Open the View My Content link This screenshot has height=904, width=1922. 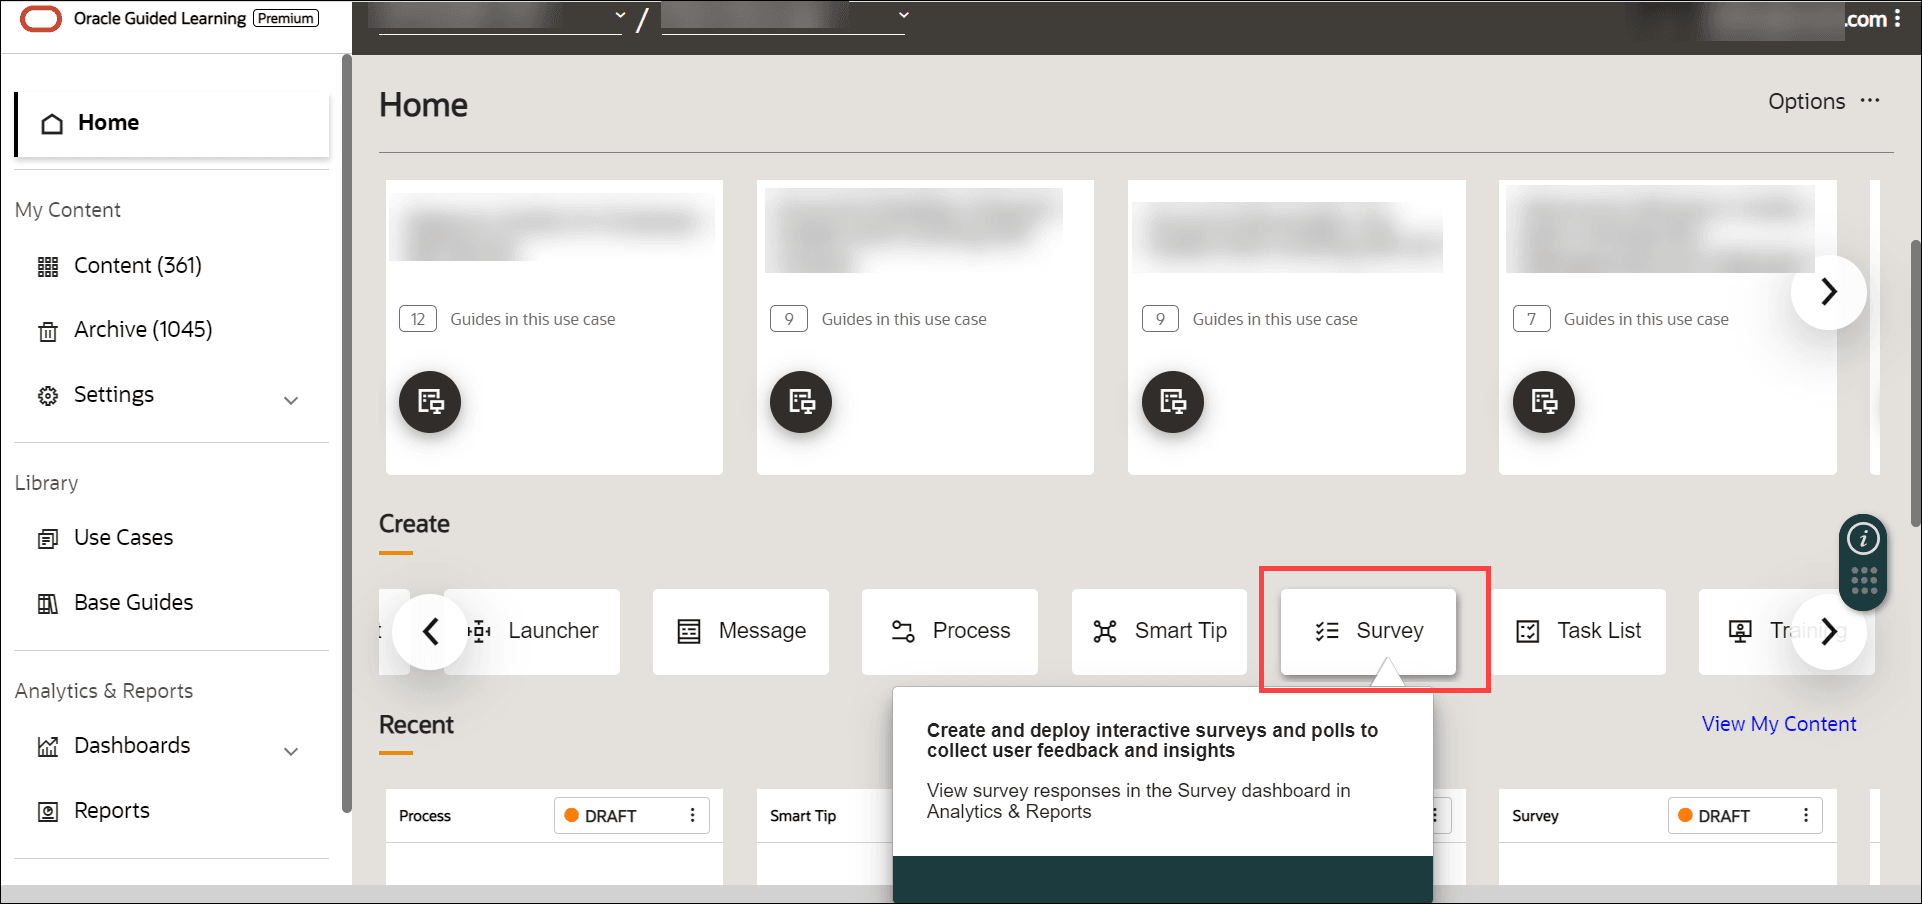(1779, 724)
